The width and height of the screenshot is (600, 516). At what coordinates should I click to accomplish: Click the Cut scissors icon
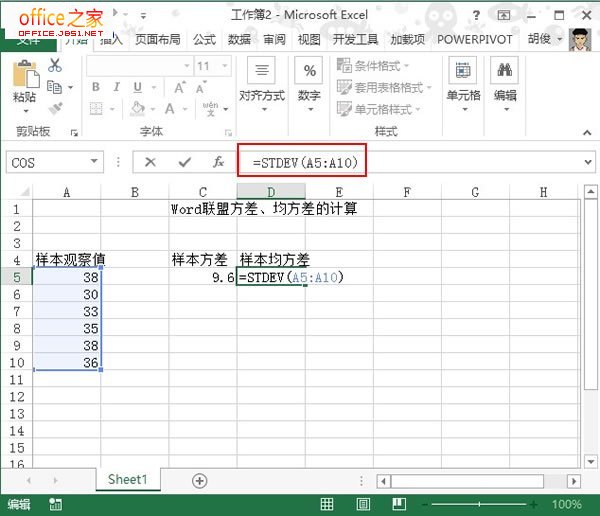(55, 65)
